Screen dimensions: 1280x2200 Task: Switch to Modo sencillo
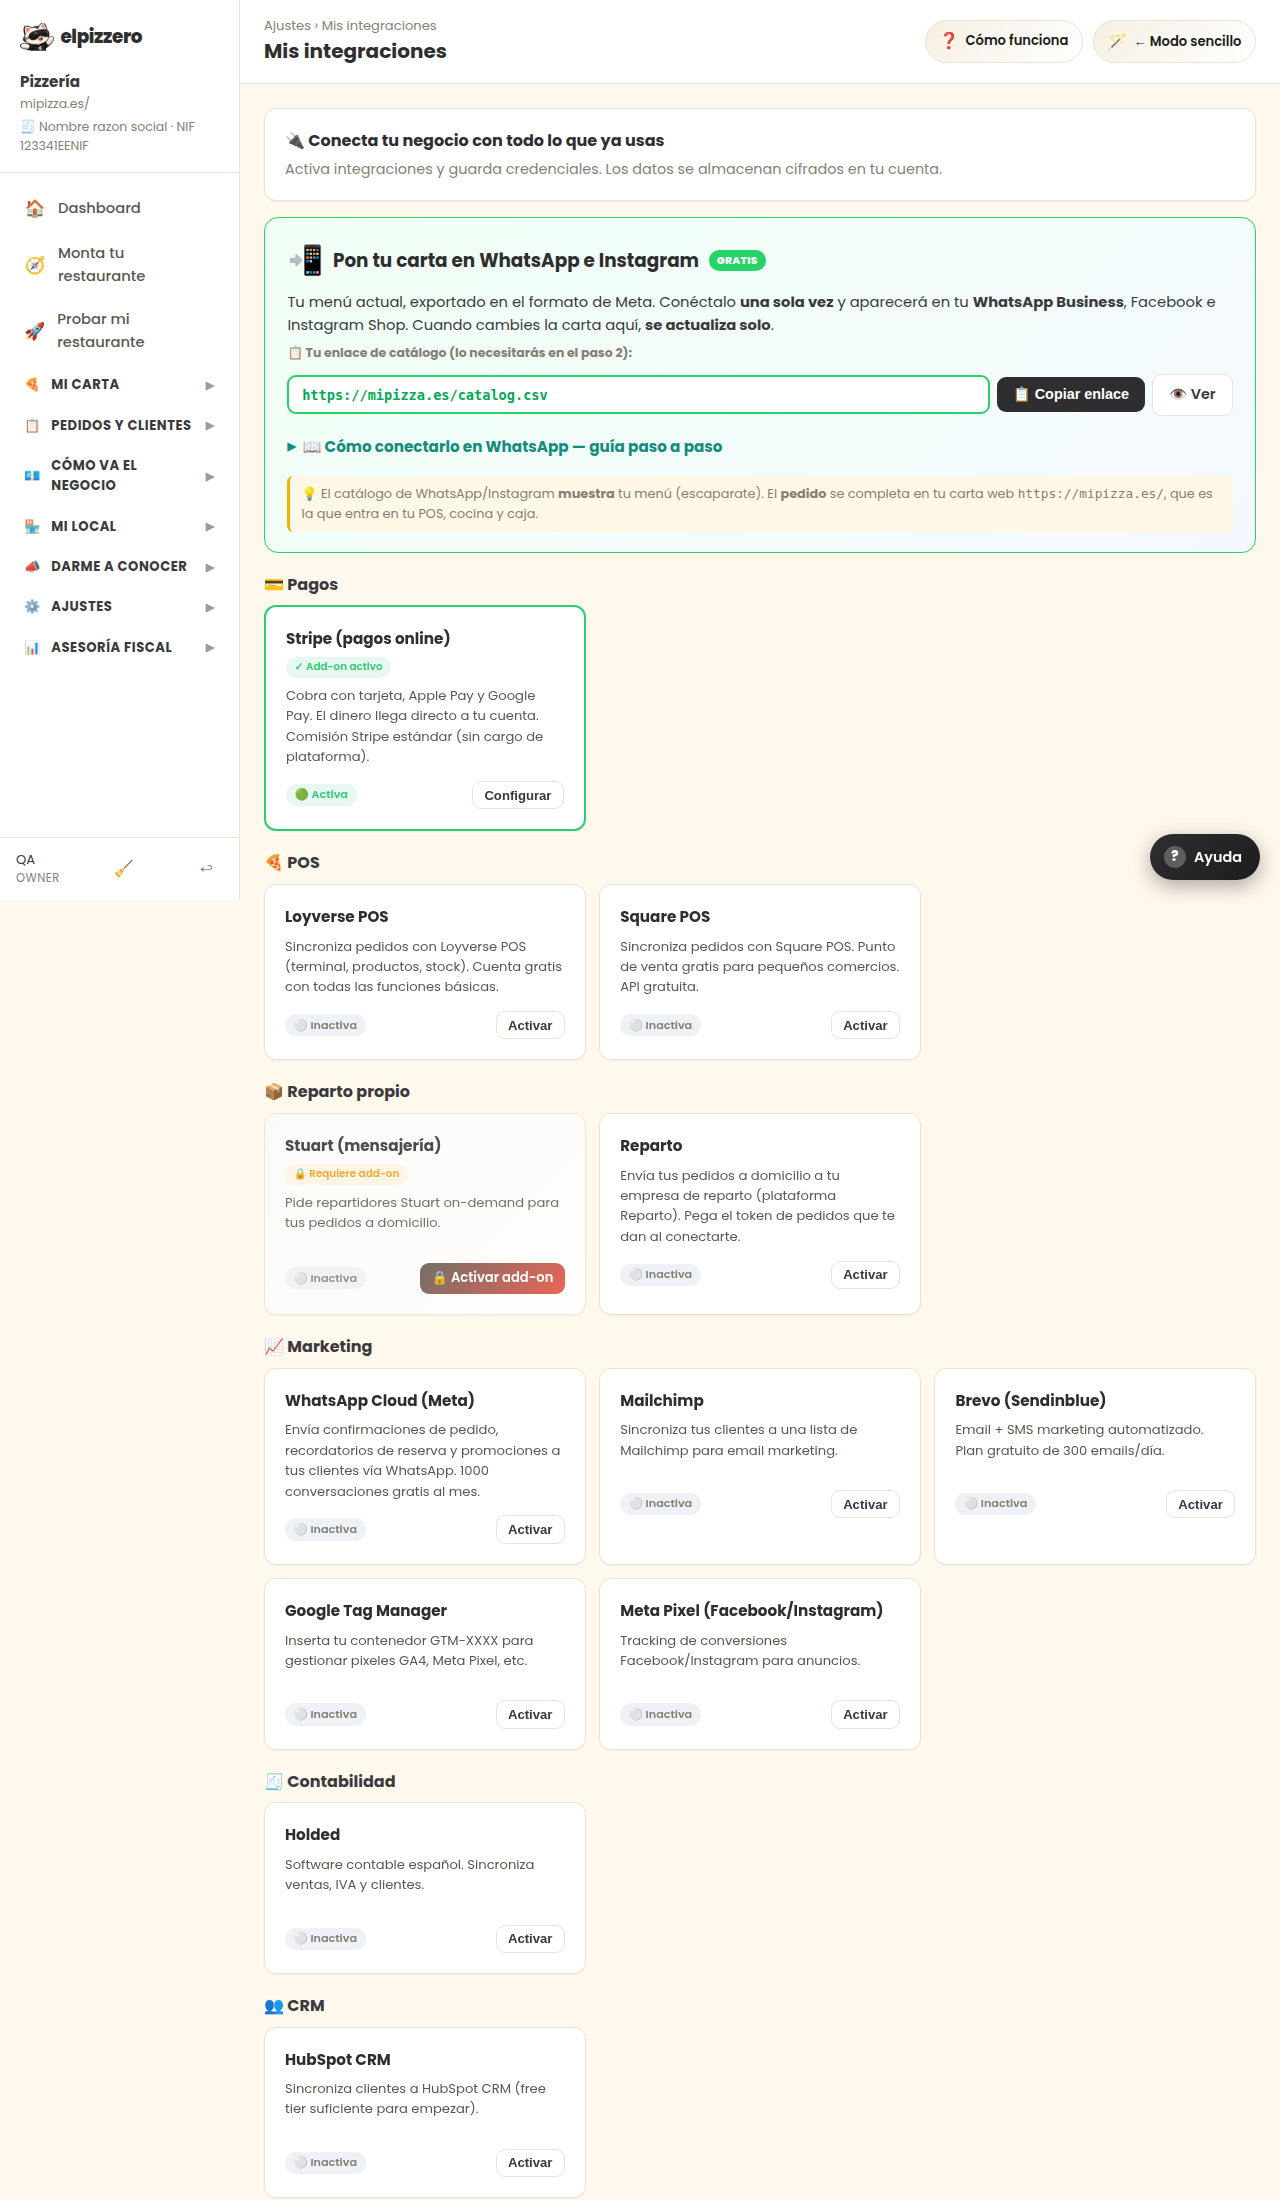click(1174, 41)
